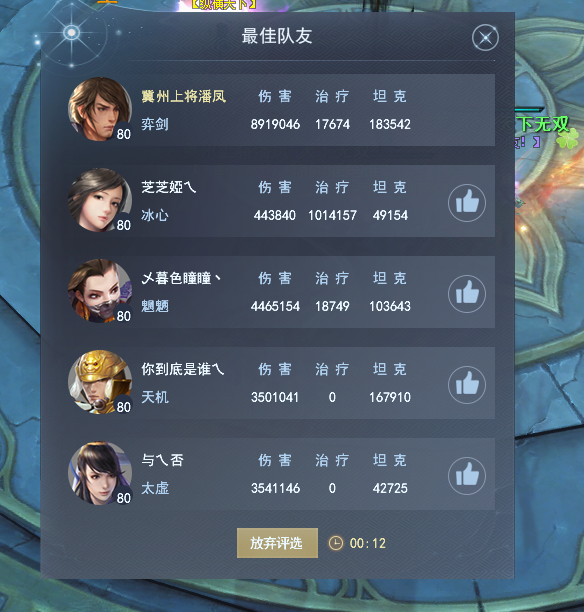Click masked 魍魉 player avatar

(100, 291)
